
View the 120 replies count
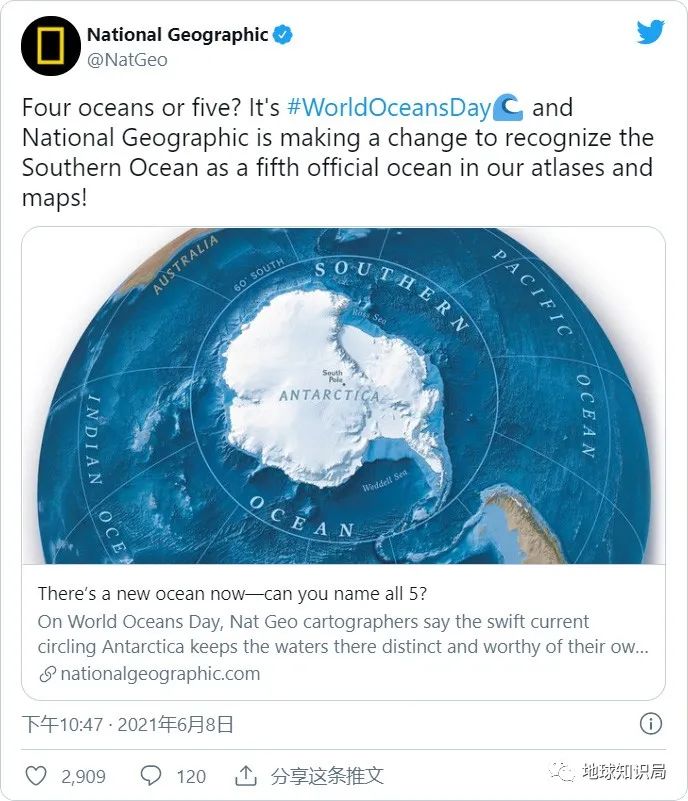[x=190, y=776]
